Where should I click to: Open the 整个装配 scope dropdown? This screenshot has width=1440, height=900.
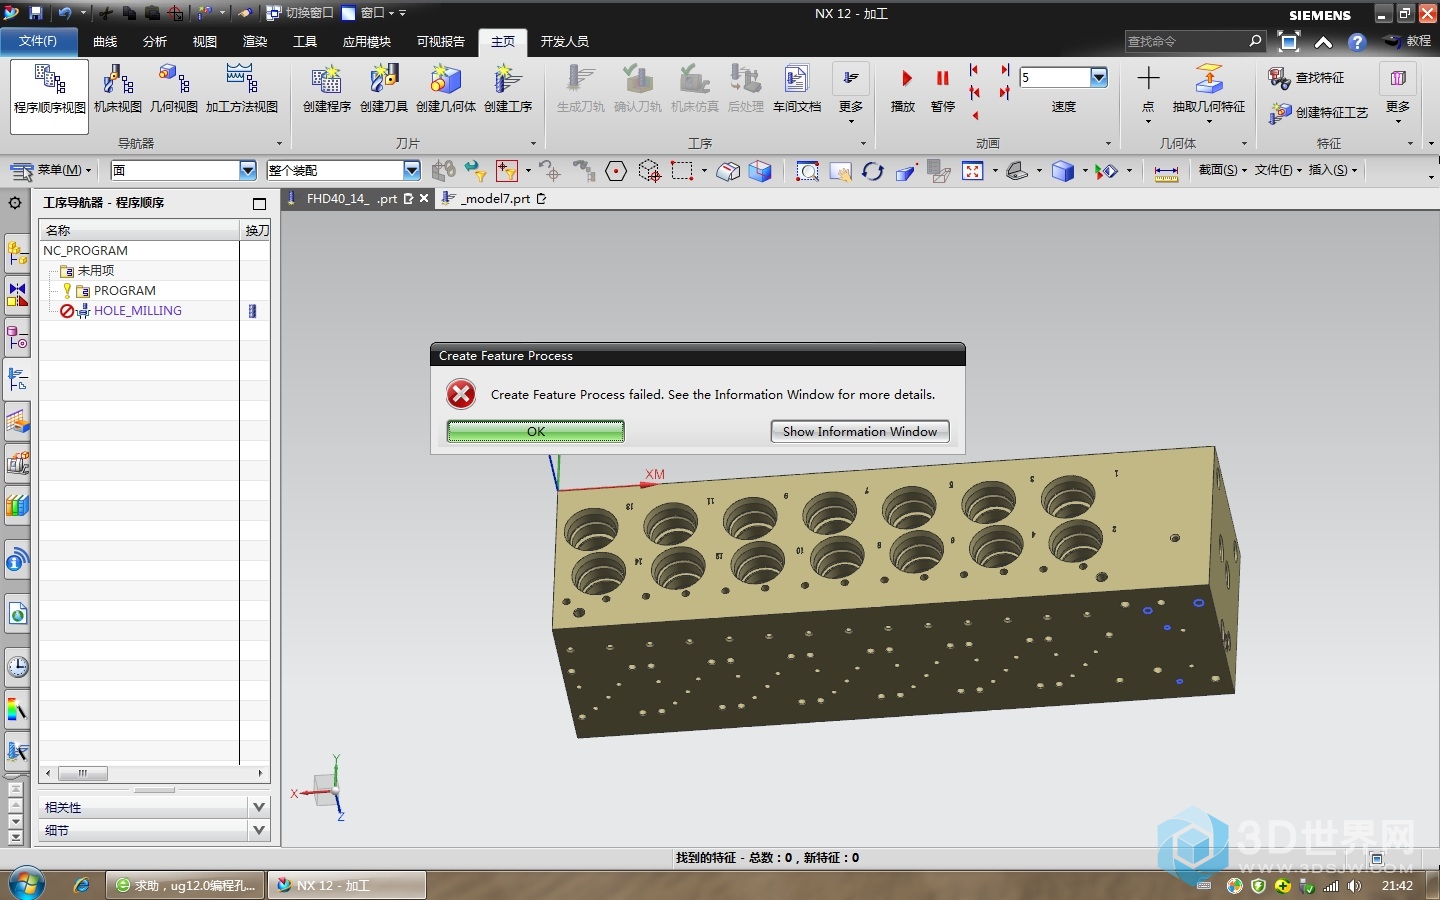click(412, 171)
